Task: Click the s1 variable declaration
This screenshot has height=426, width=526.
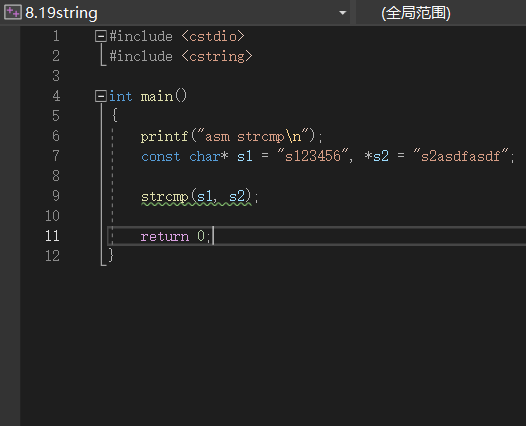Action: [x=245, y=156]
